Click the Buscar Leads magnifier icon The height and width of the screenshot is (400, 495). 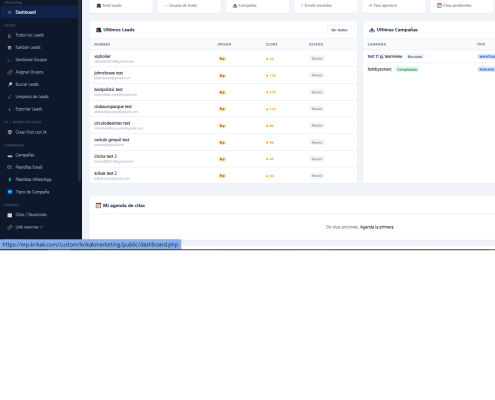coord(9,85)
